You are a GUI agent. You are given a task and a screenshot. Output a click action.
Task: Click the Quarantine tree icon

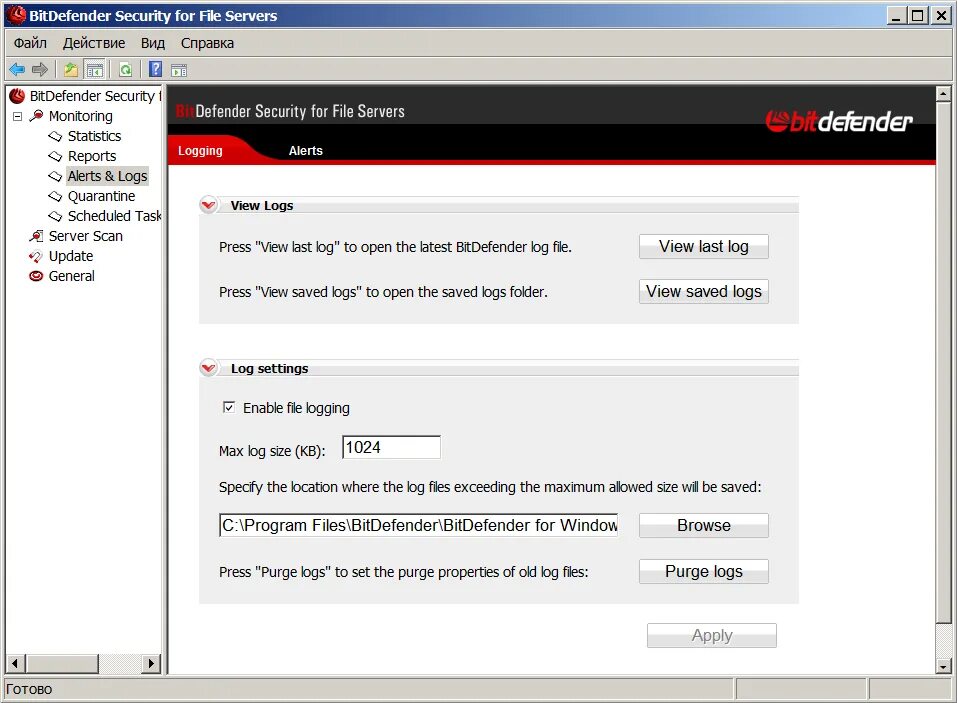(x=56, y=196)
